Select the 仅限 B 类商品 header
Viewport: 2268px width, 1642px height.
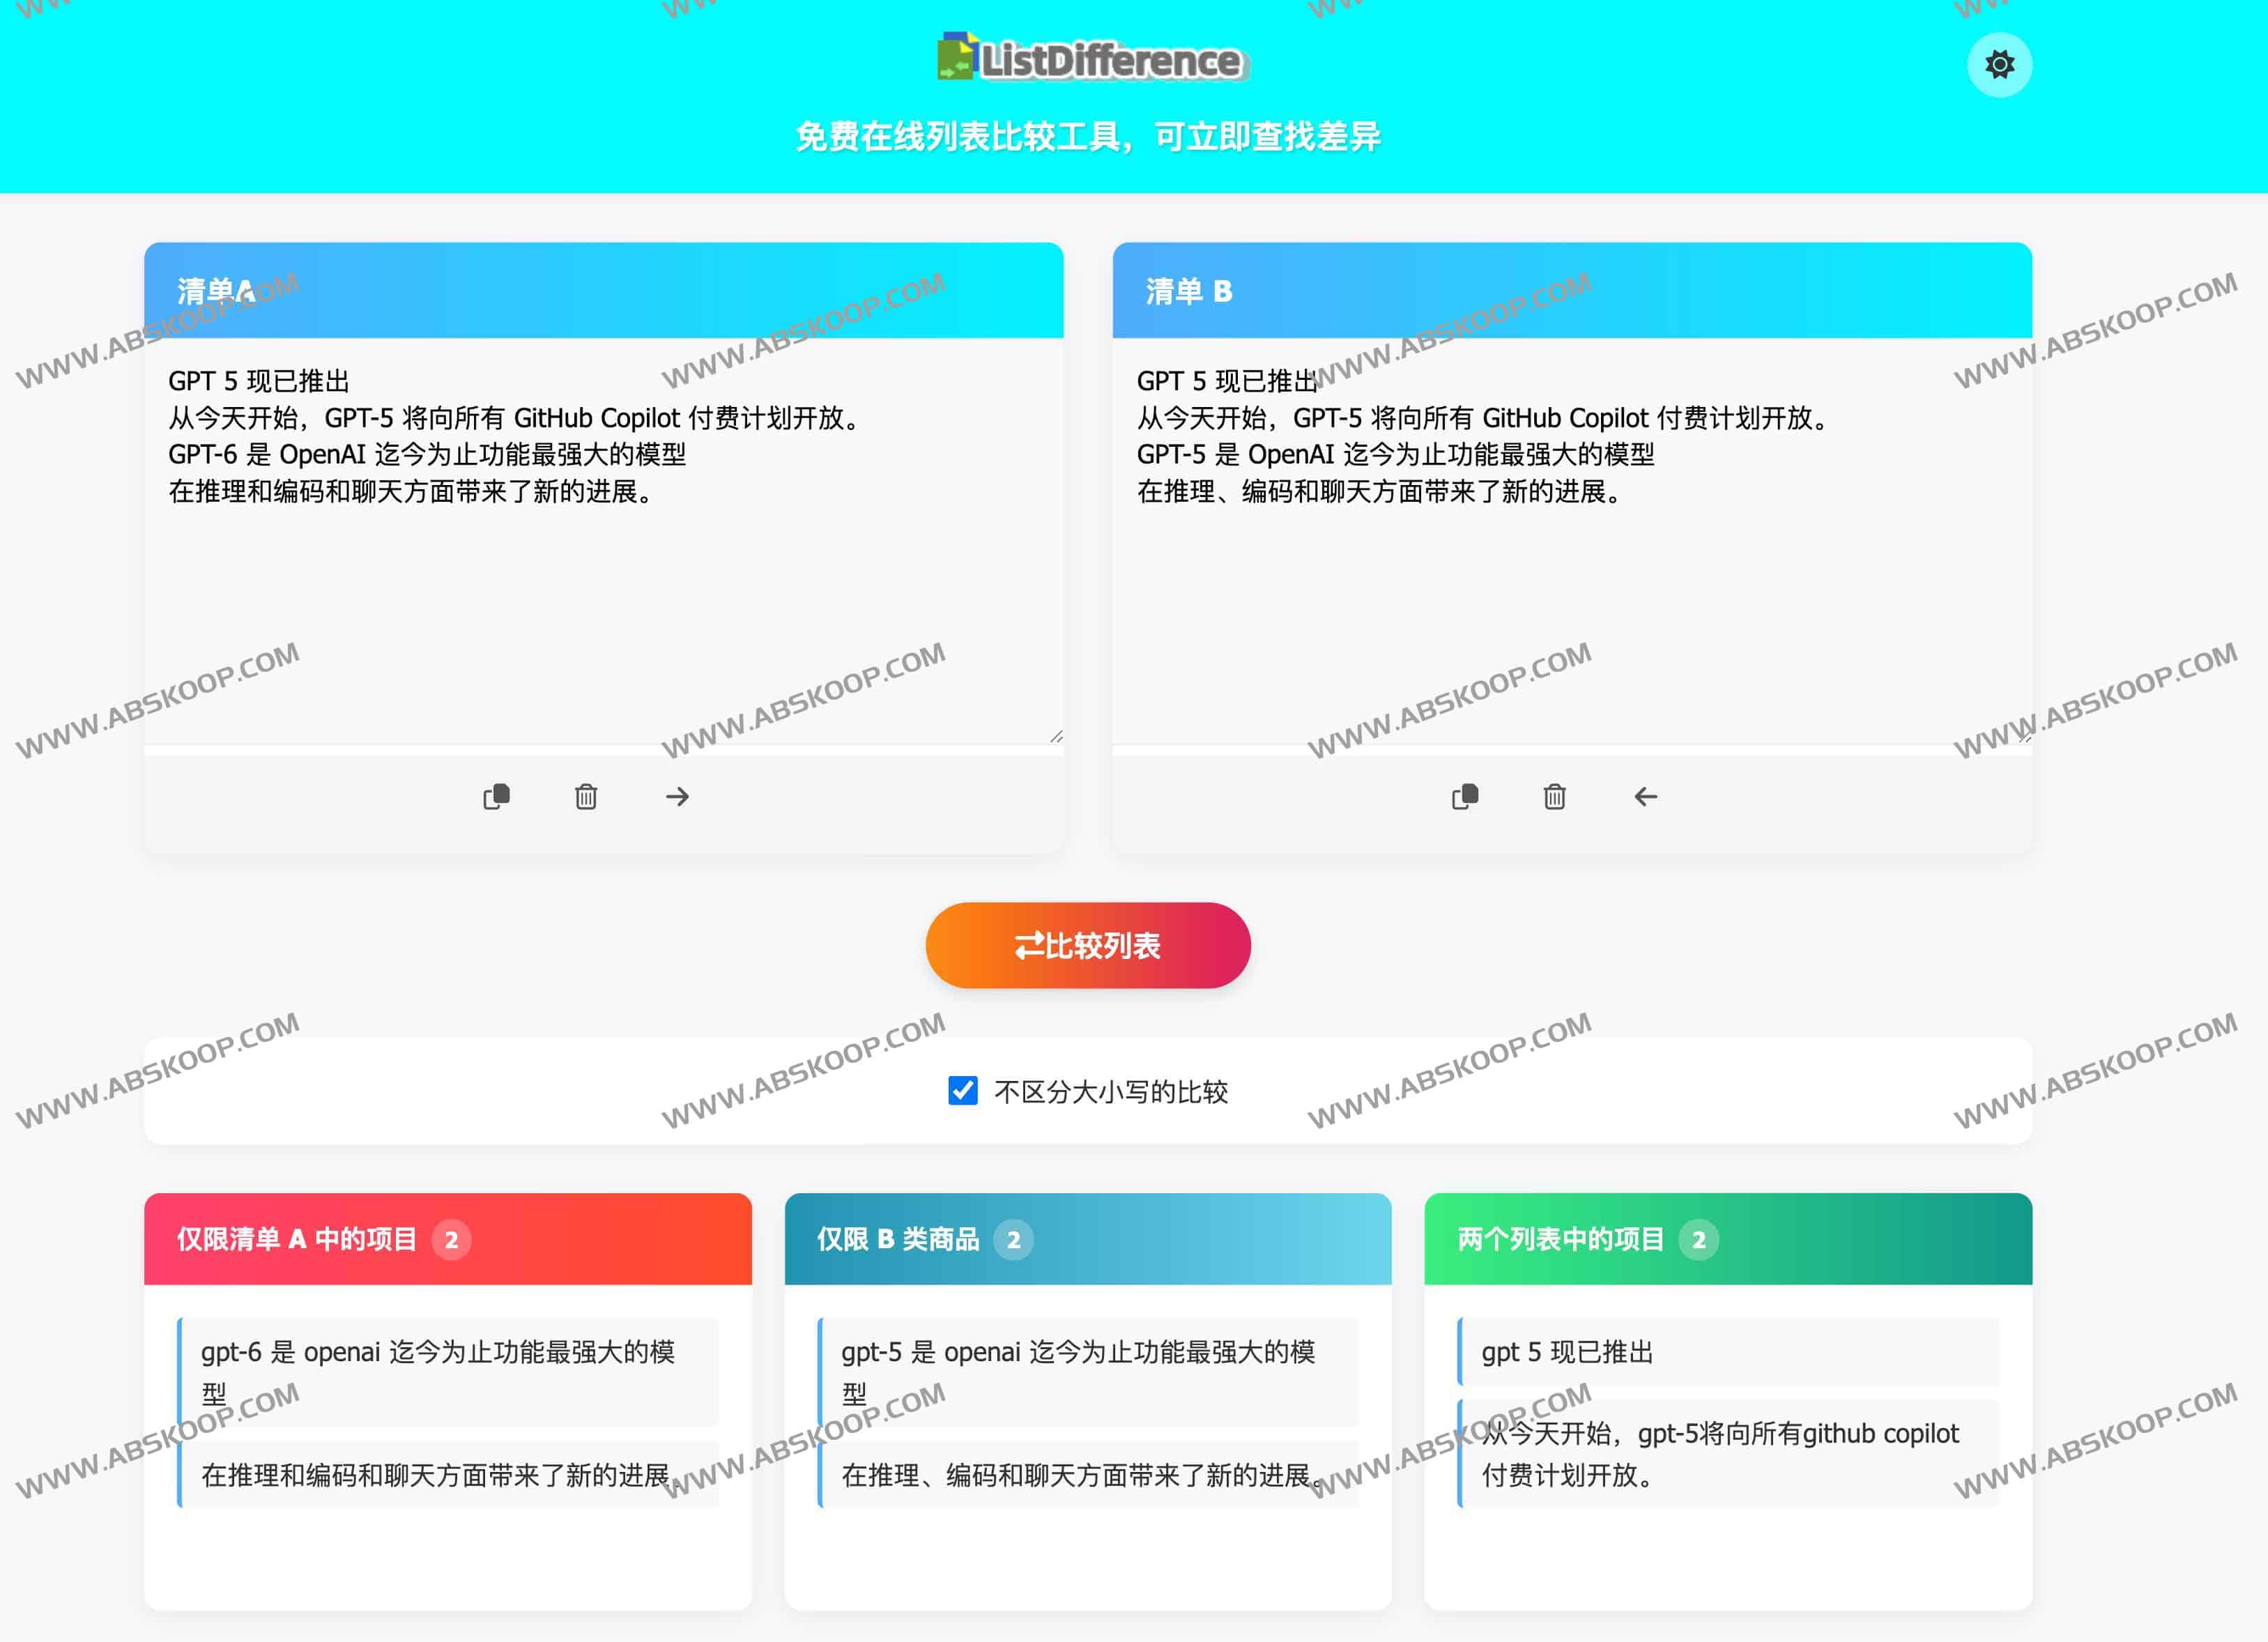pyautogui.click(x=897, y=1239)
